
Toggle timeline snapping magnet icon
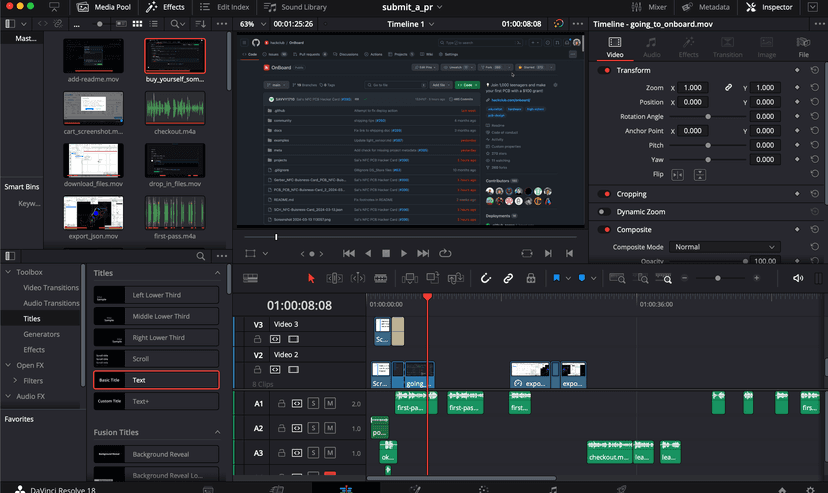486,278
